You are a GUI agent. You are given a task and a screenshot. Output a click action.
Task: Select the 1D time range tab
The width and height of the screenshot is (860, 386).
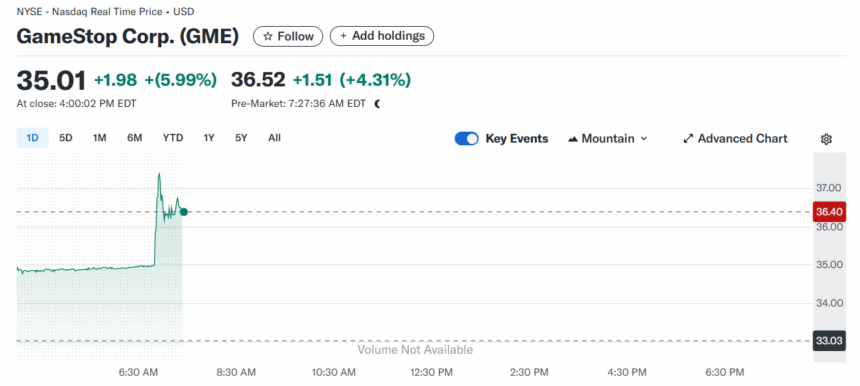point(32,138)
